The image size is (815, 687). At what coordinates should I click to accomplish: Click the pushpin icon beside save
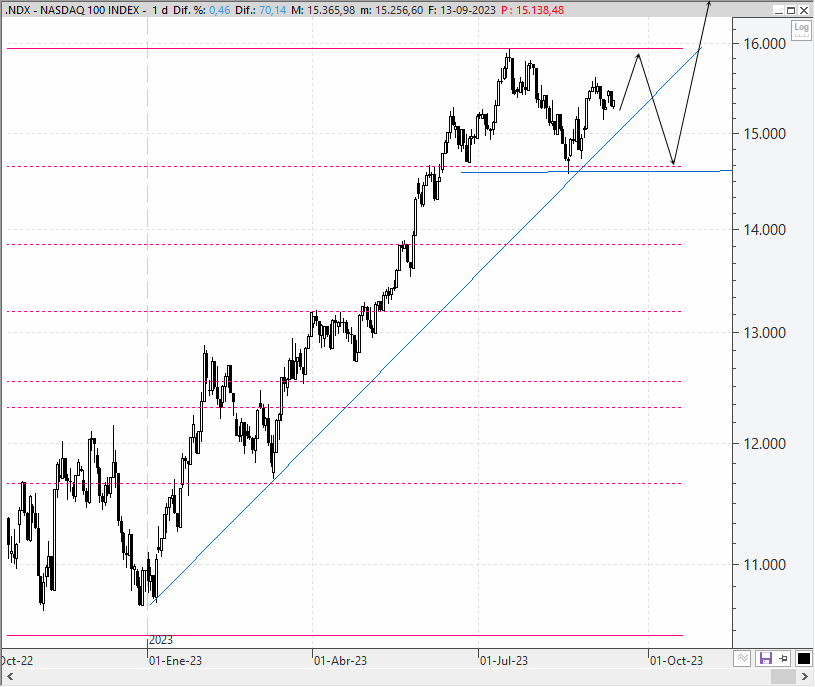(x=783, y=658)
